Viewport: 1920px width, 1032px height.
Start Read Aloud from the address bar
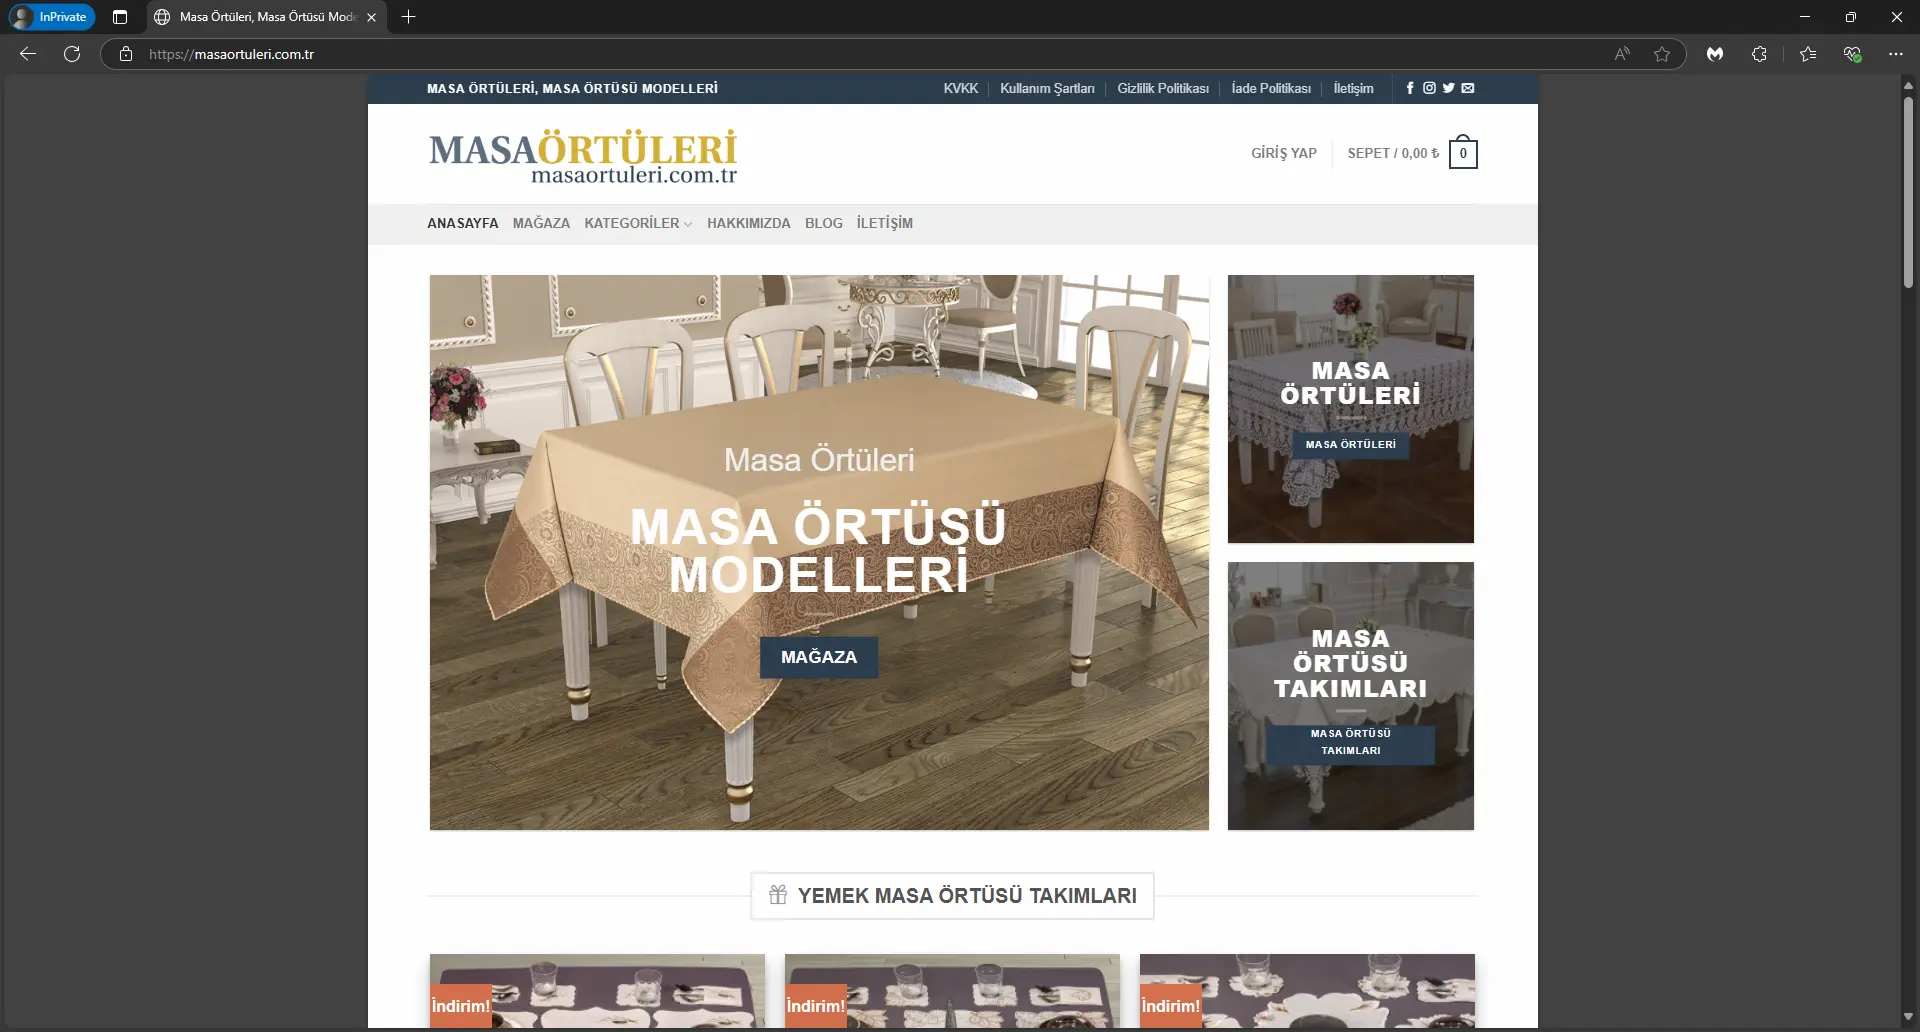(1622, 54)
